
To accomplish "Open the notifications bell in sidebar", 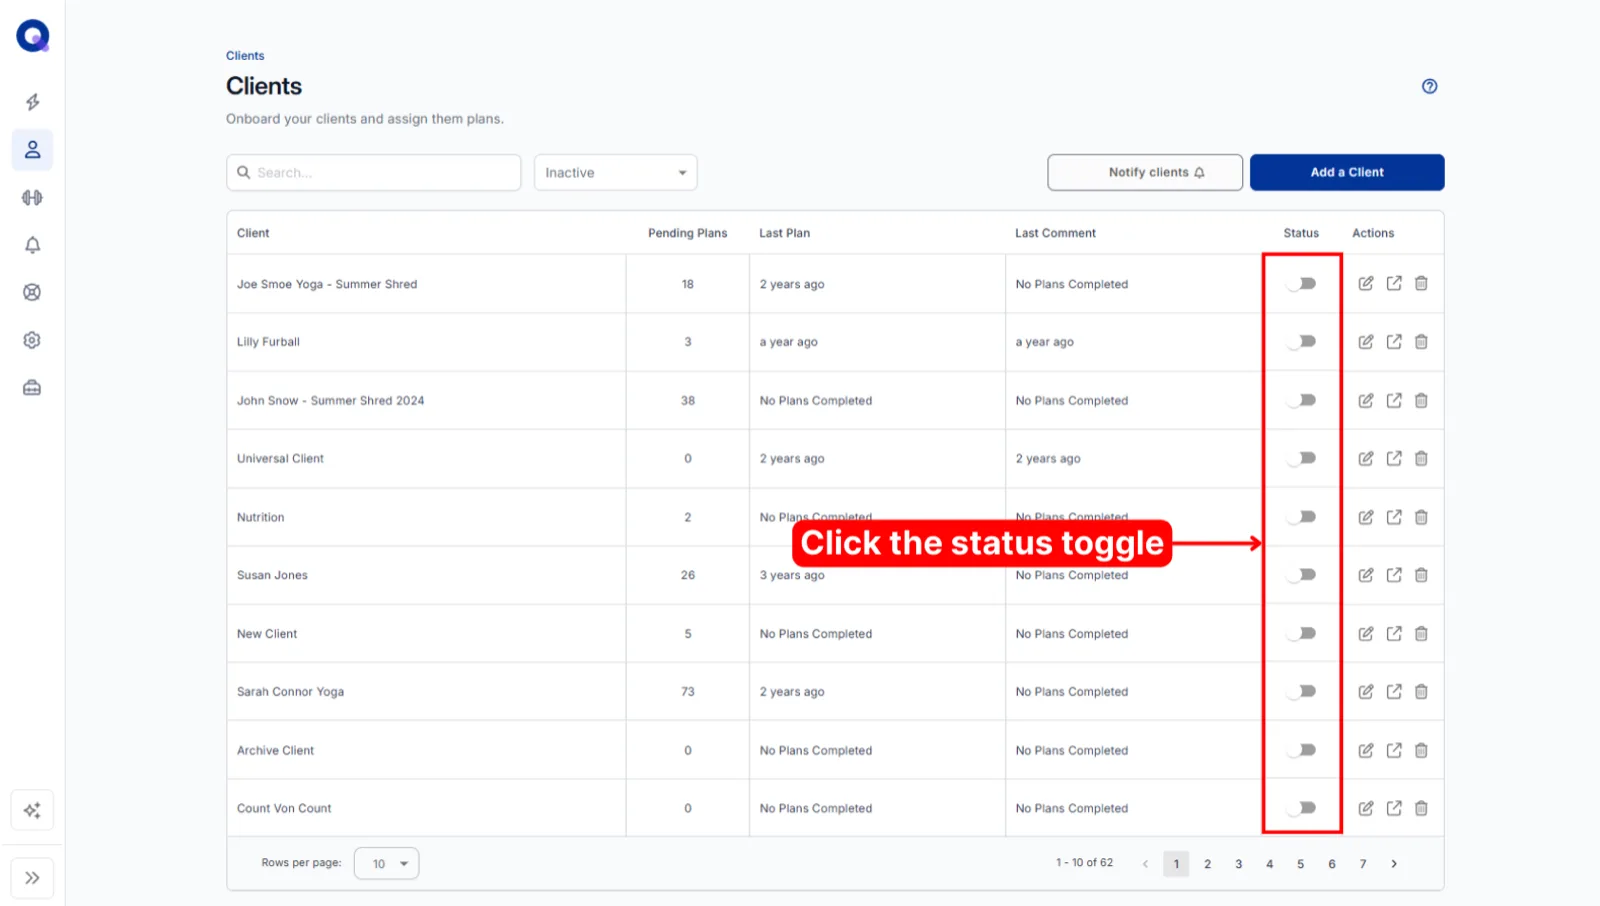I will (x=32, y=245).
